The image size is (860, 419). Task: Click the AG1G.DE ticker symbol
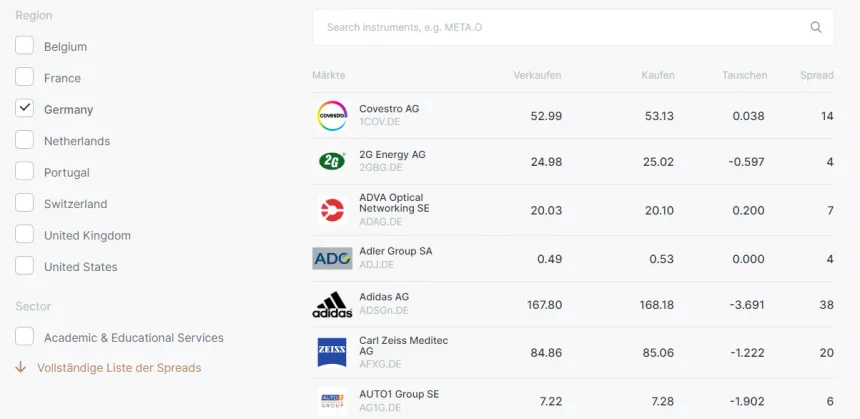[380, 407]
